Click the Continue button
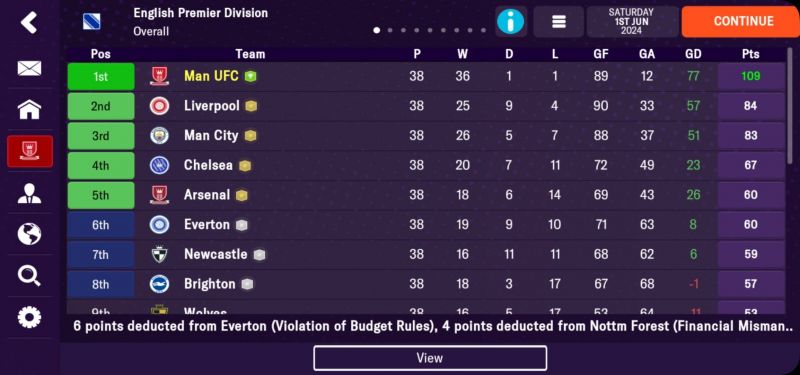The height and width of the screenshot is (375, 800). pyautogui.click(x=740, y=21)
